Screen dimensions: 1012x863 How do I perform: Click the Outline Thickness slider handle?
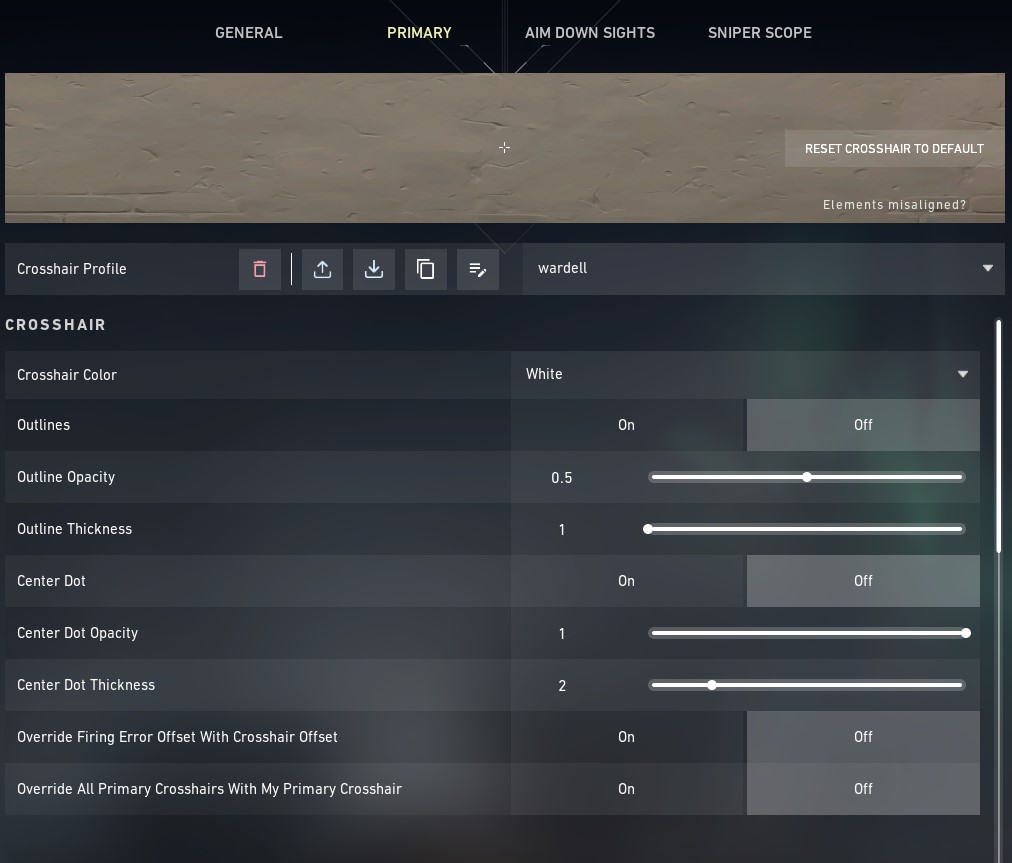point(647,529)
